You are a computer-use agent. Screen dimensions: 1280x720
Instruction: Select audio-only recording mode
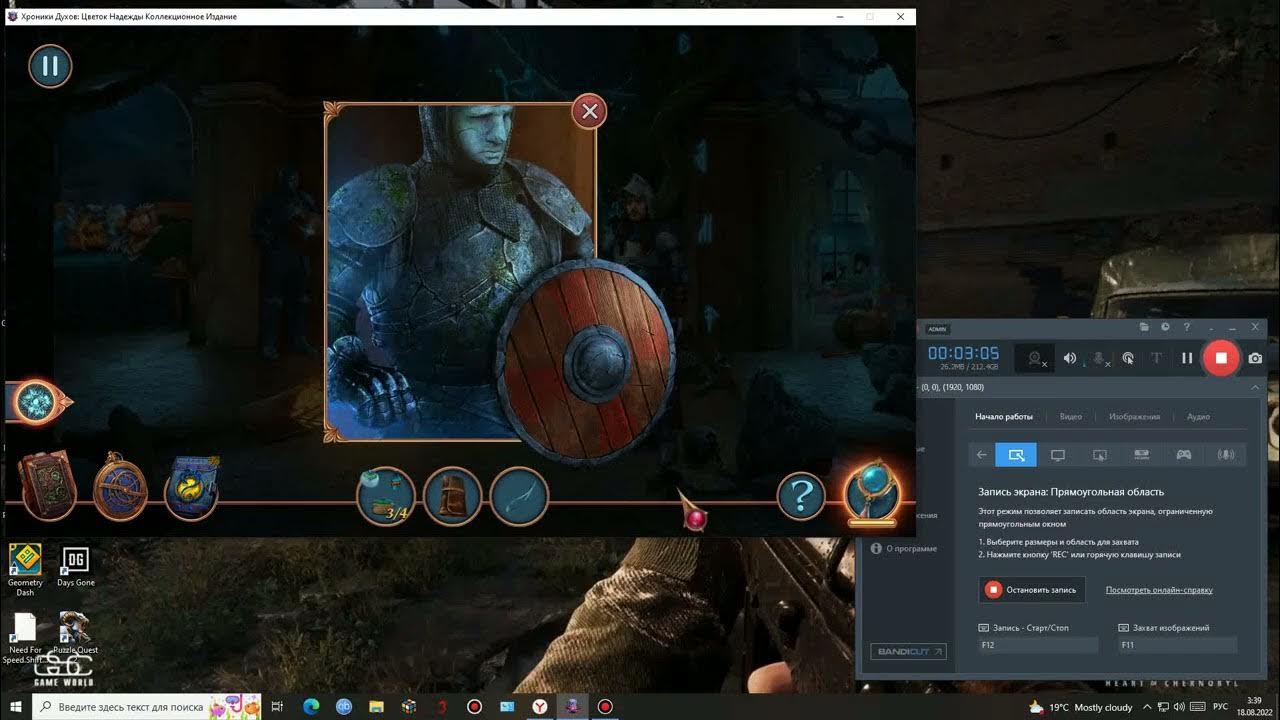(x=1225, y=455)
